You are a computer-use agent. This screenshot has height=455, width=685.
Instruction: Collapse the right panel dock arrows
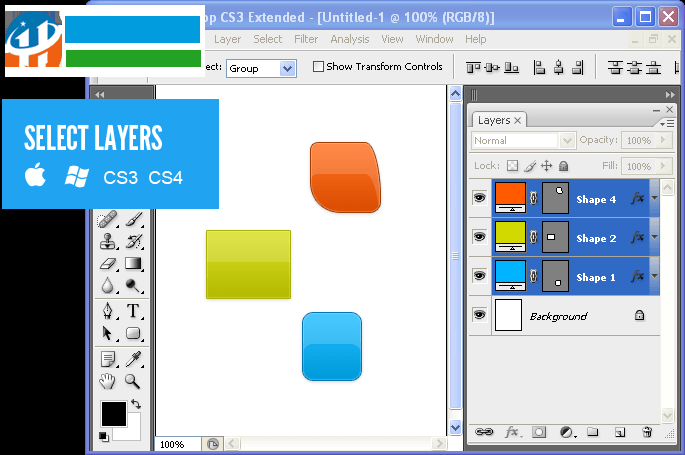click(670, 94)
